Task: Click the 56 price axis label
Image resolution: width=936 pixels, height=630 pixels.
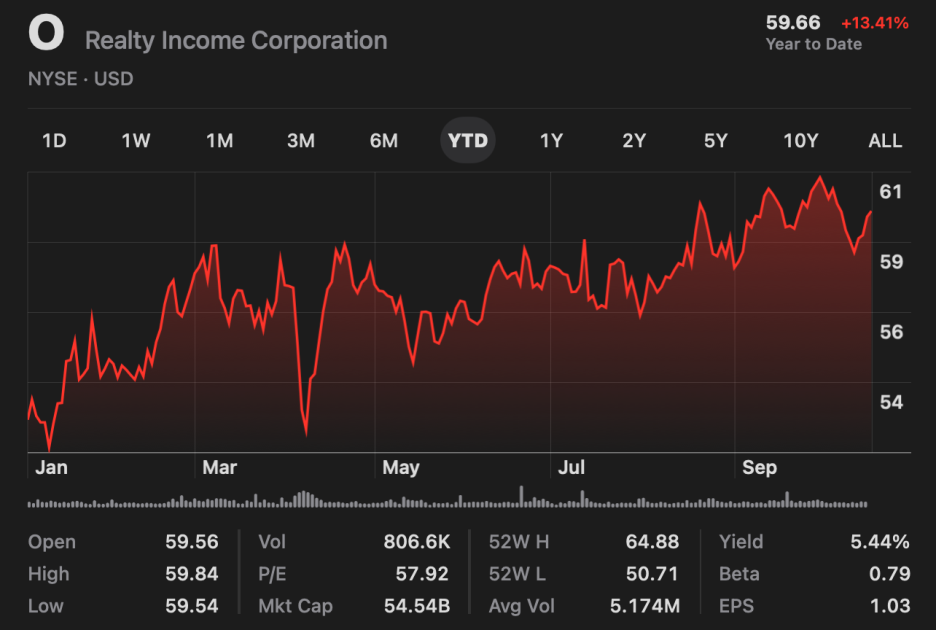Action: click(x=891, y=332)
